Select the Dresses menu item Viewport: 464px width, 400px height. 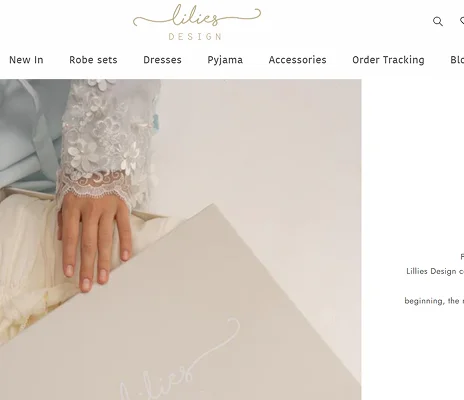[x=162, y=60]
